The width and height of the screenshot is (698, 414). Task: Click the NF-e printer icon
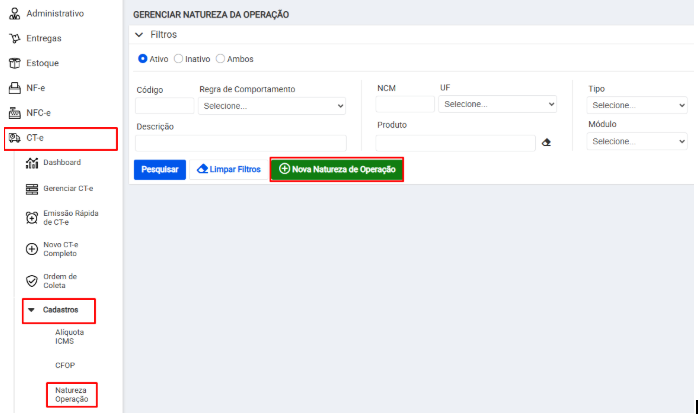click(14, 88)
